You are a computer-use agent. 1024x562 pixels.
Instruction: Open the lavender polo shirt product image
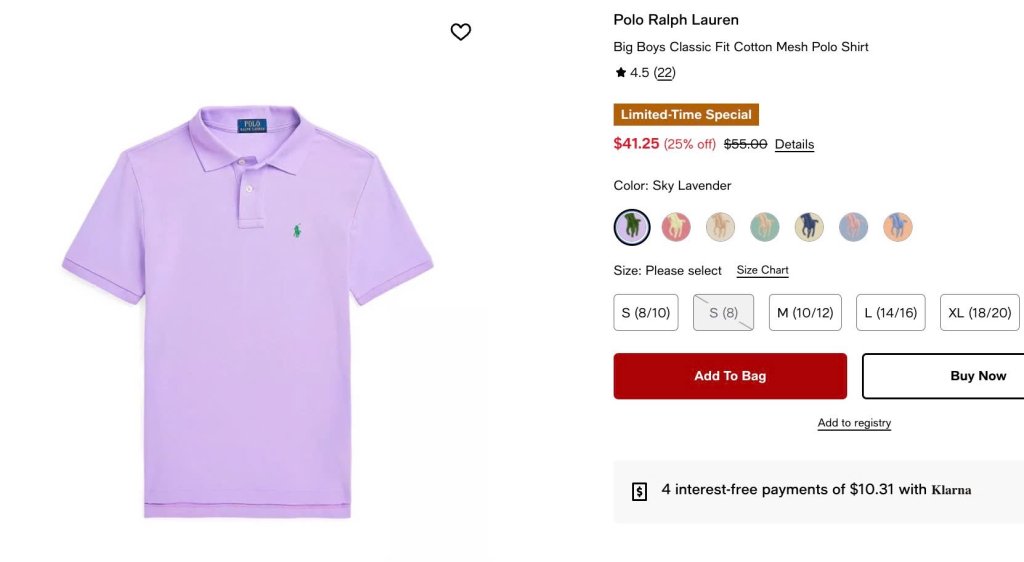click(248, 312)
